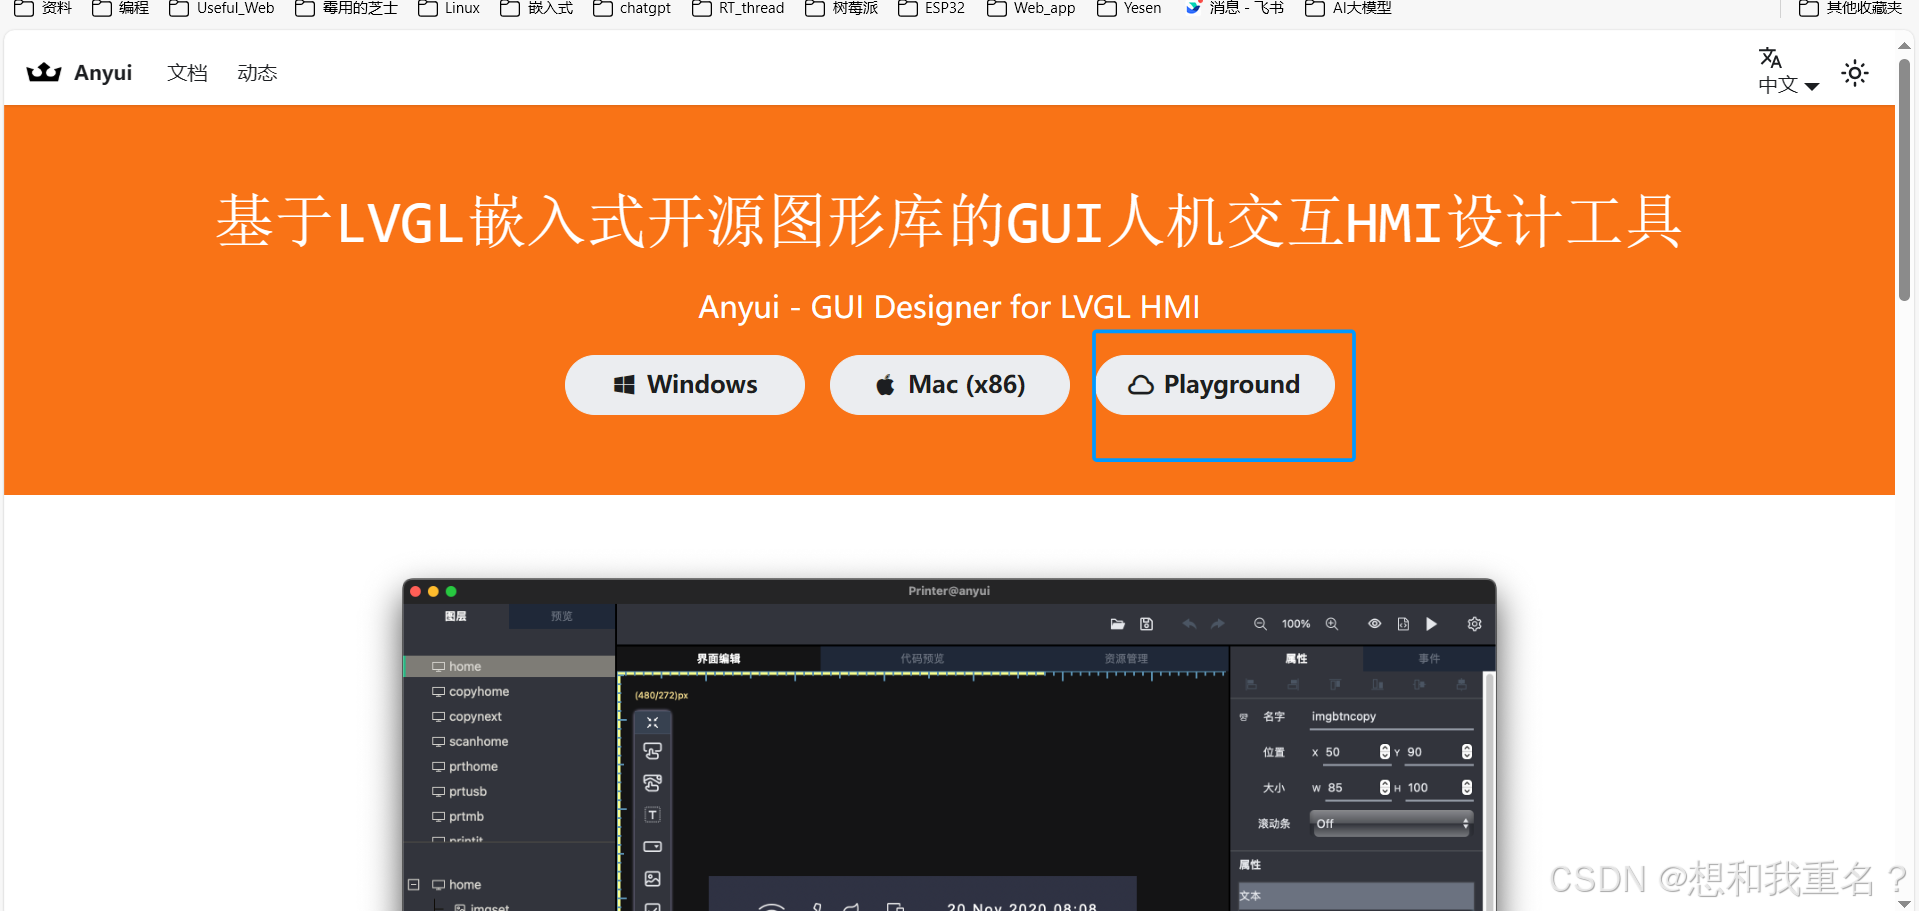This screenshot has height=911, width=1919.
Task: Click the save project icon
Action: pos(1146,623)
